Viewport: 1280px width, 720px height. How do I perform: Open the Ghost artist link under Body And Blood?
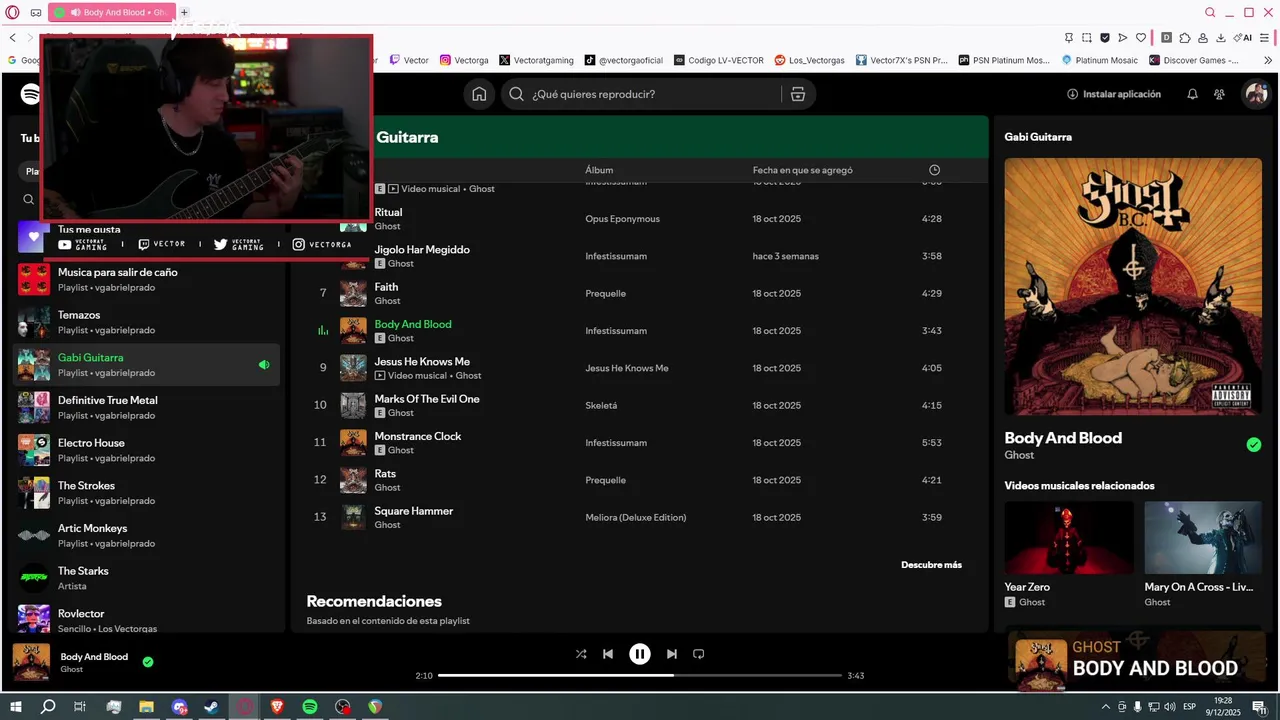pyautogui.click(x=1019, y=455)
